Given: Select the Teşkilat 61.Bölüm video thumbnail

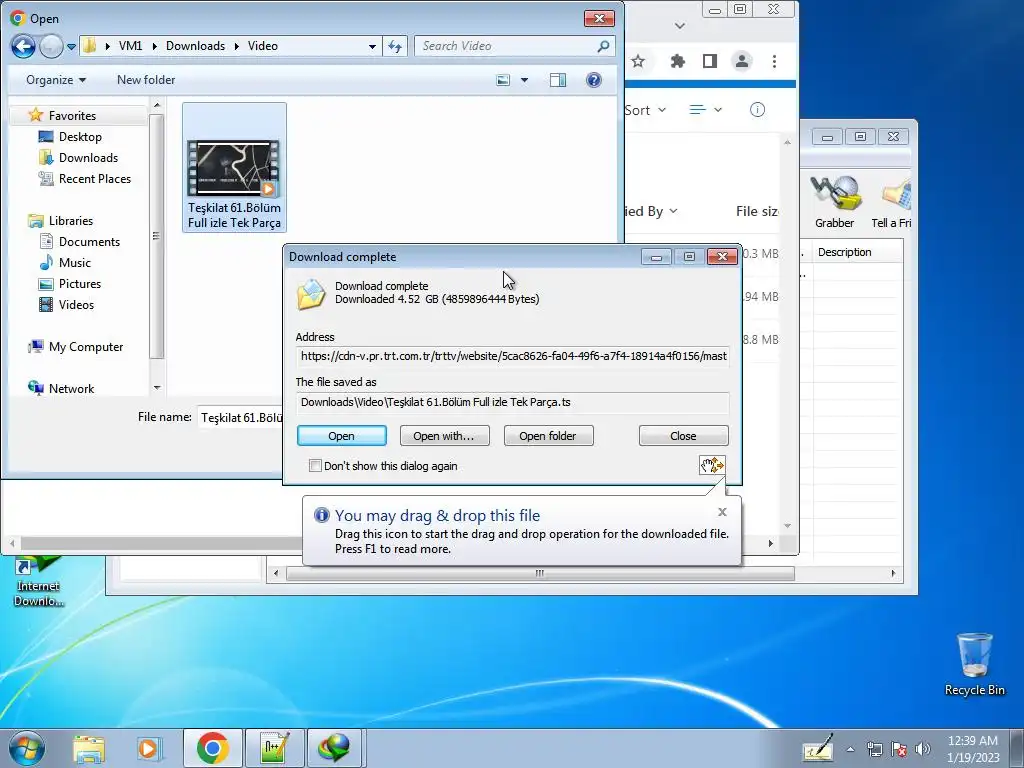Looking at the screenshot, I should (234, 168).
